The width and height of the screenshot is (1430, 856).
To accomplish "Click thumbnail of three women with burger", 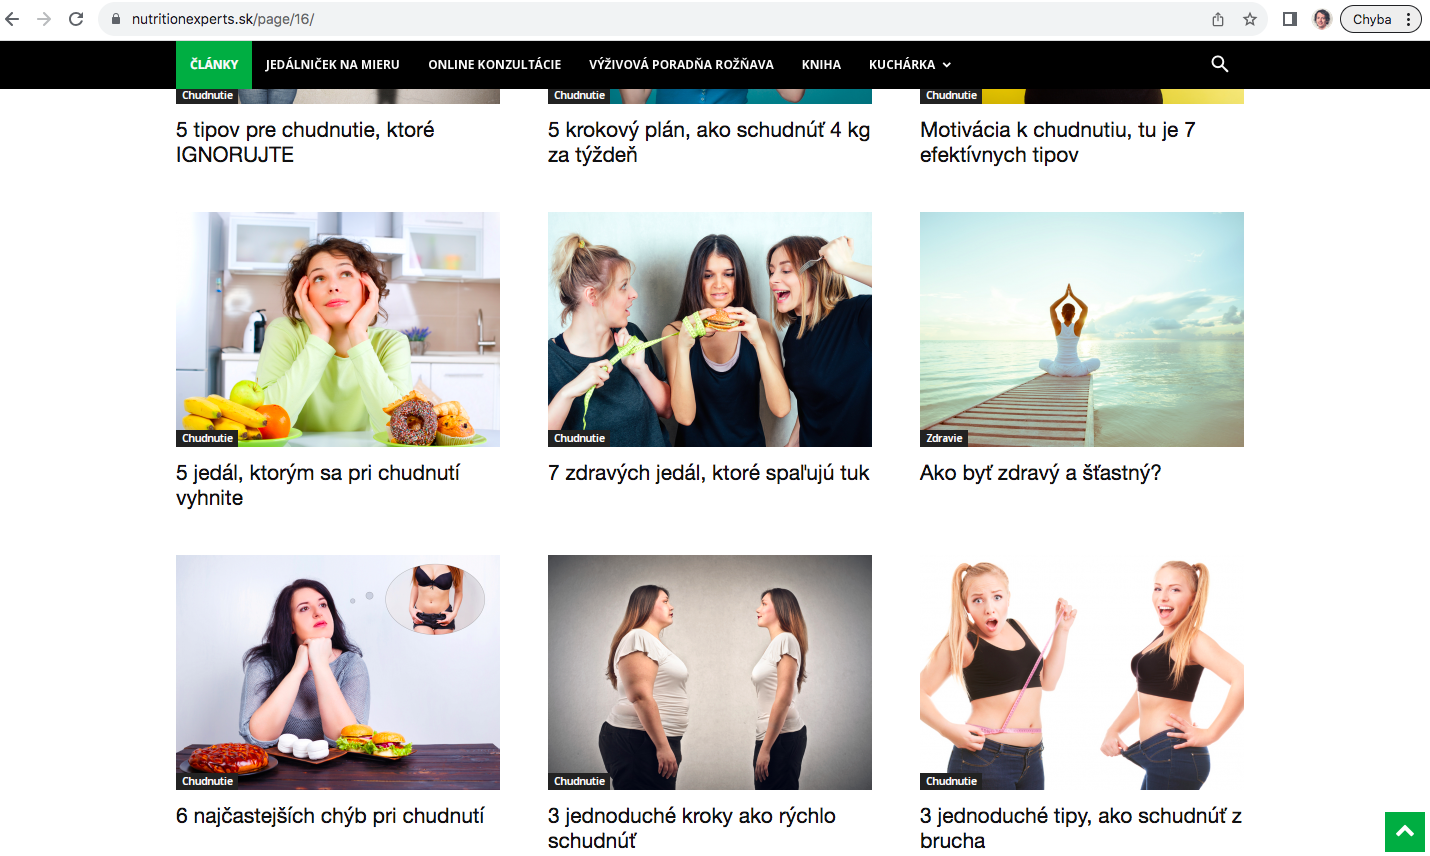I will click(710, 329).
